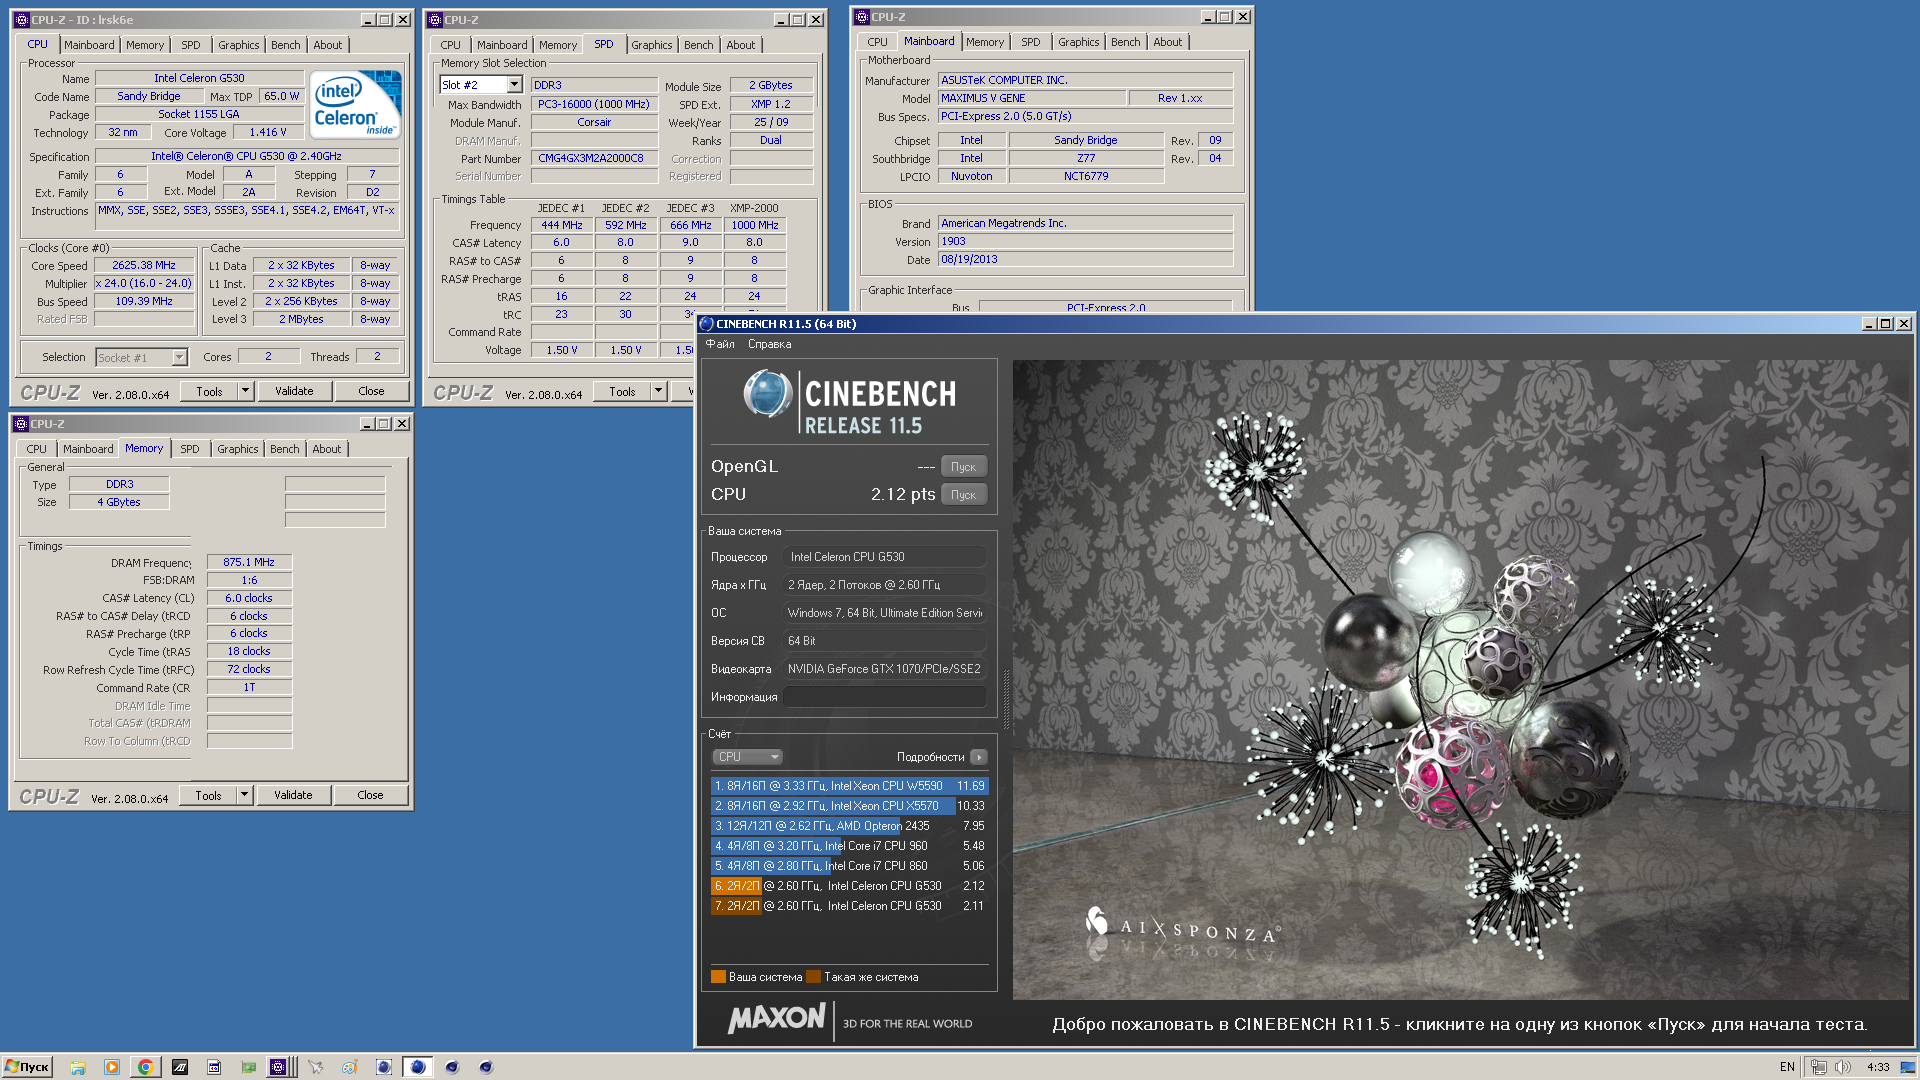Switch to Bench tab in CPU-Z CPU window
The image size is (1920, 1080).
[285, 45]
